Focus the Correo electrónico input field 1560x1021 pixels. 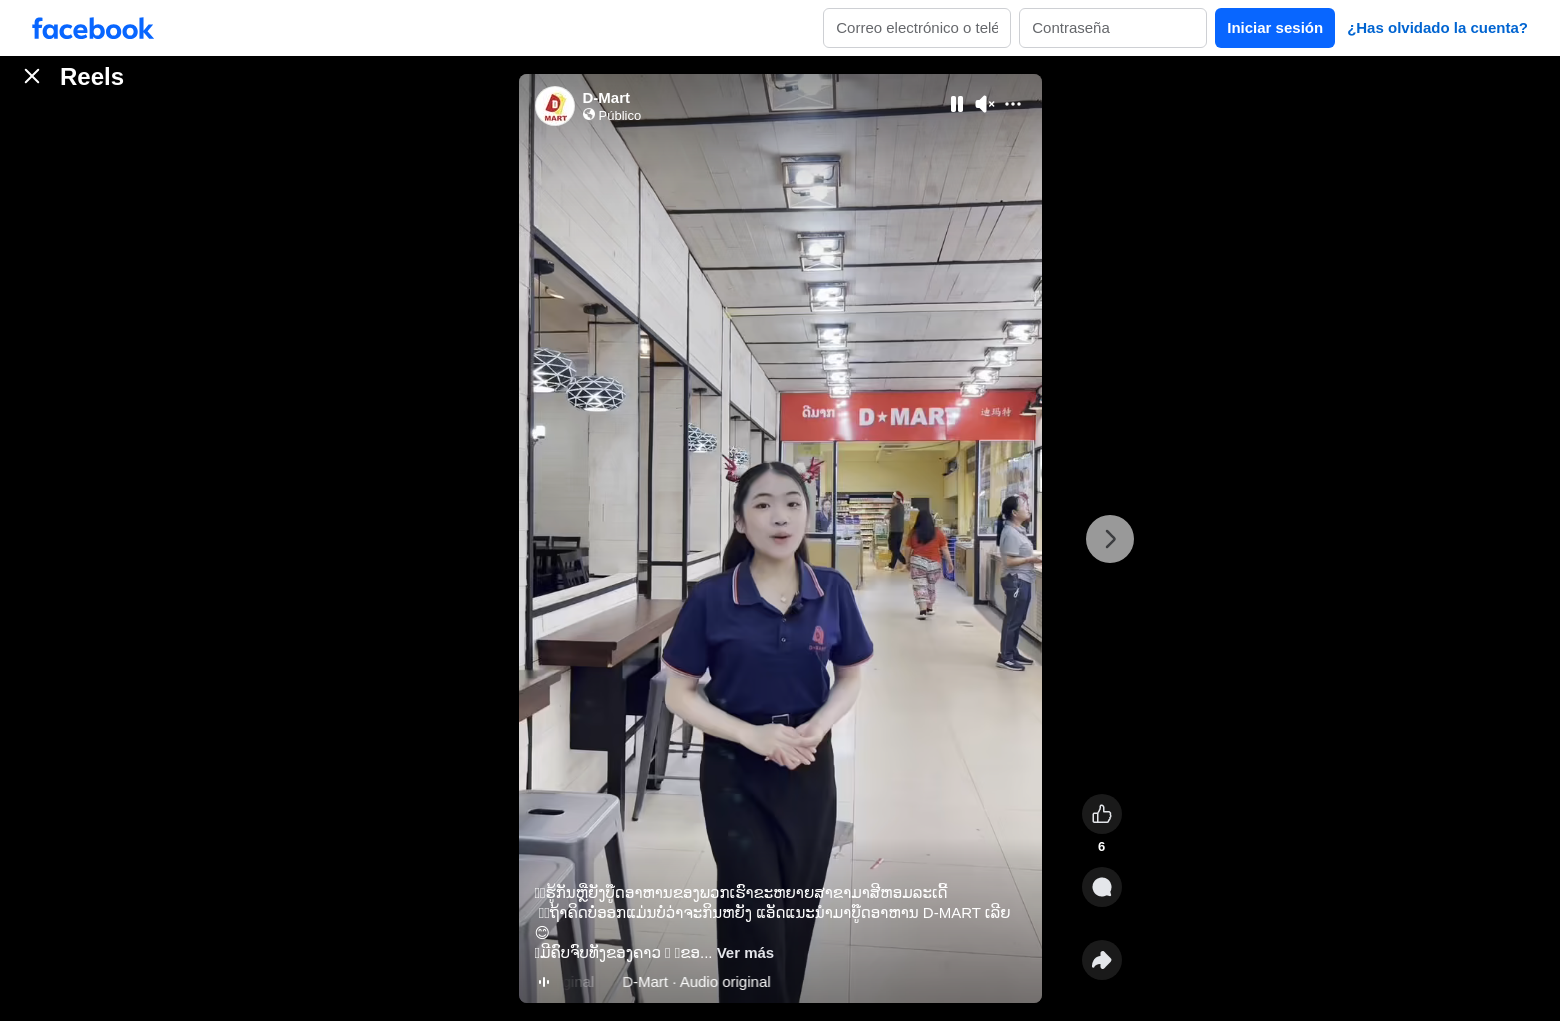pos(917,28)
